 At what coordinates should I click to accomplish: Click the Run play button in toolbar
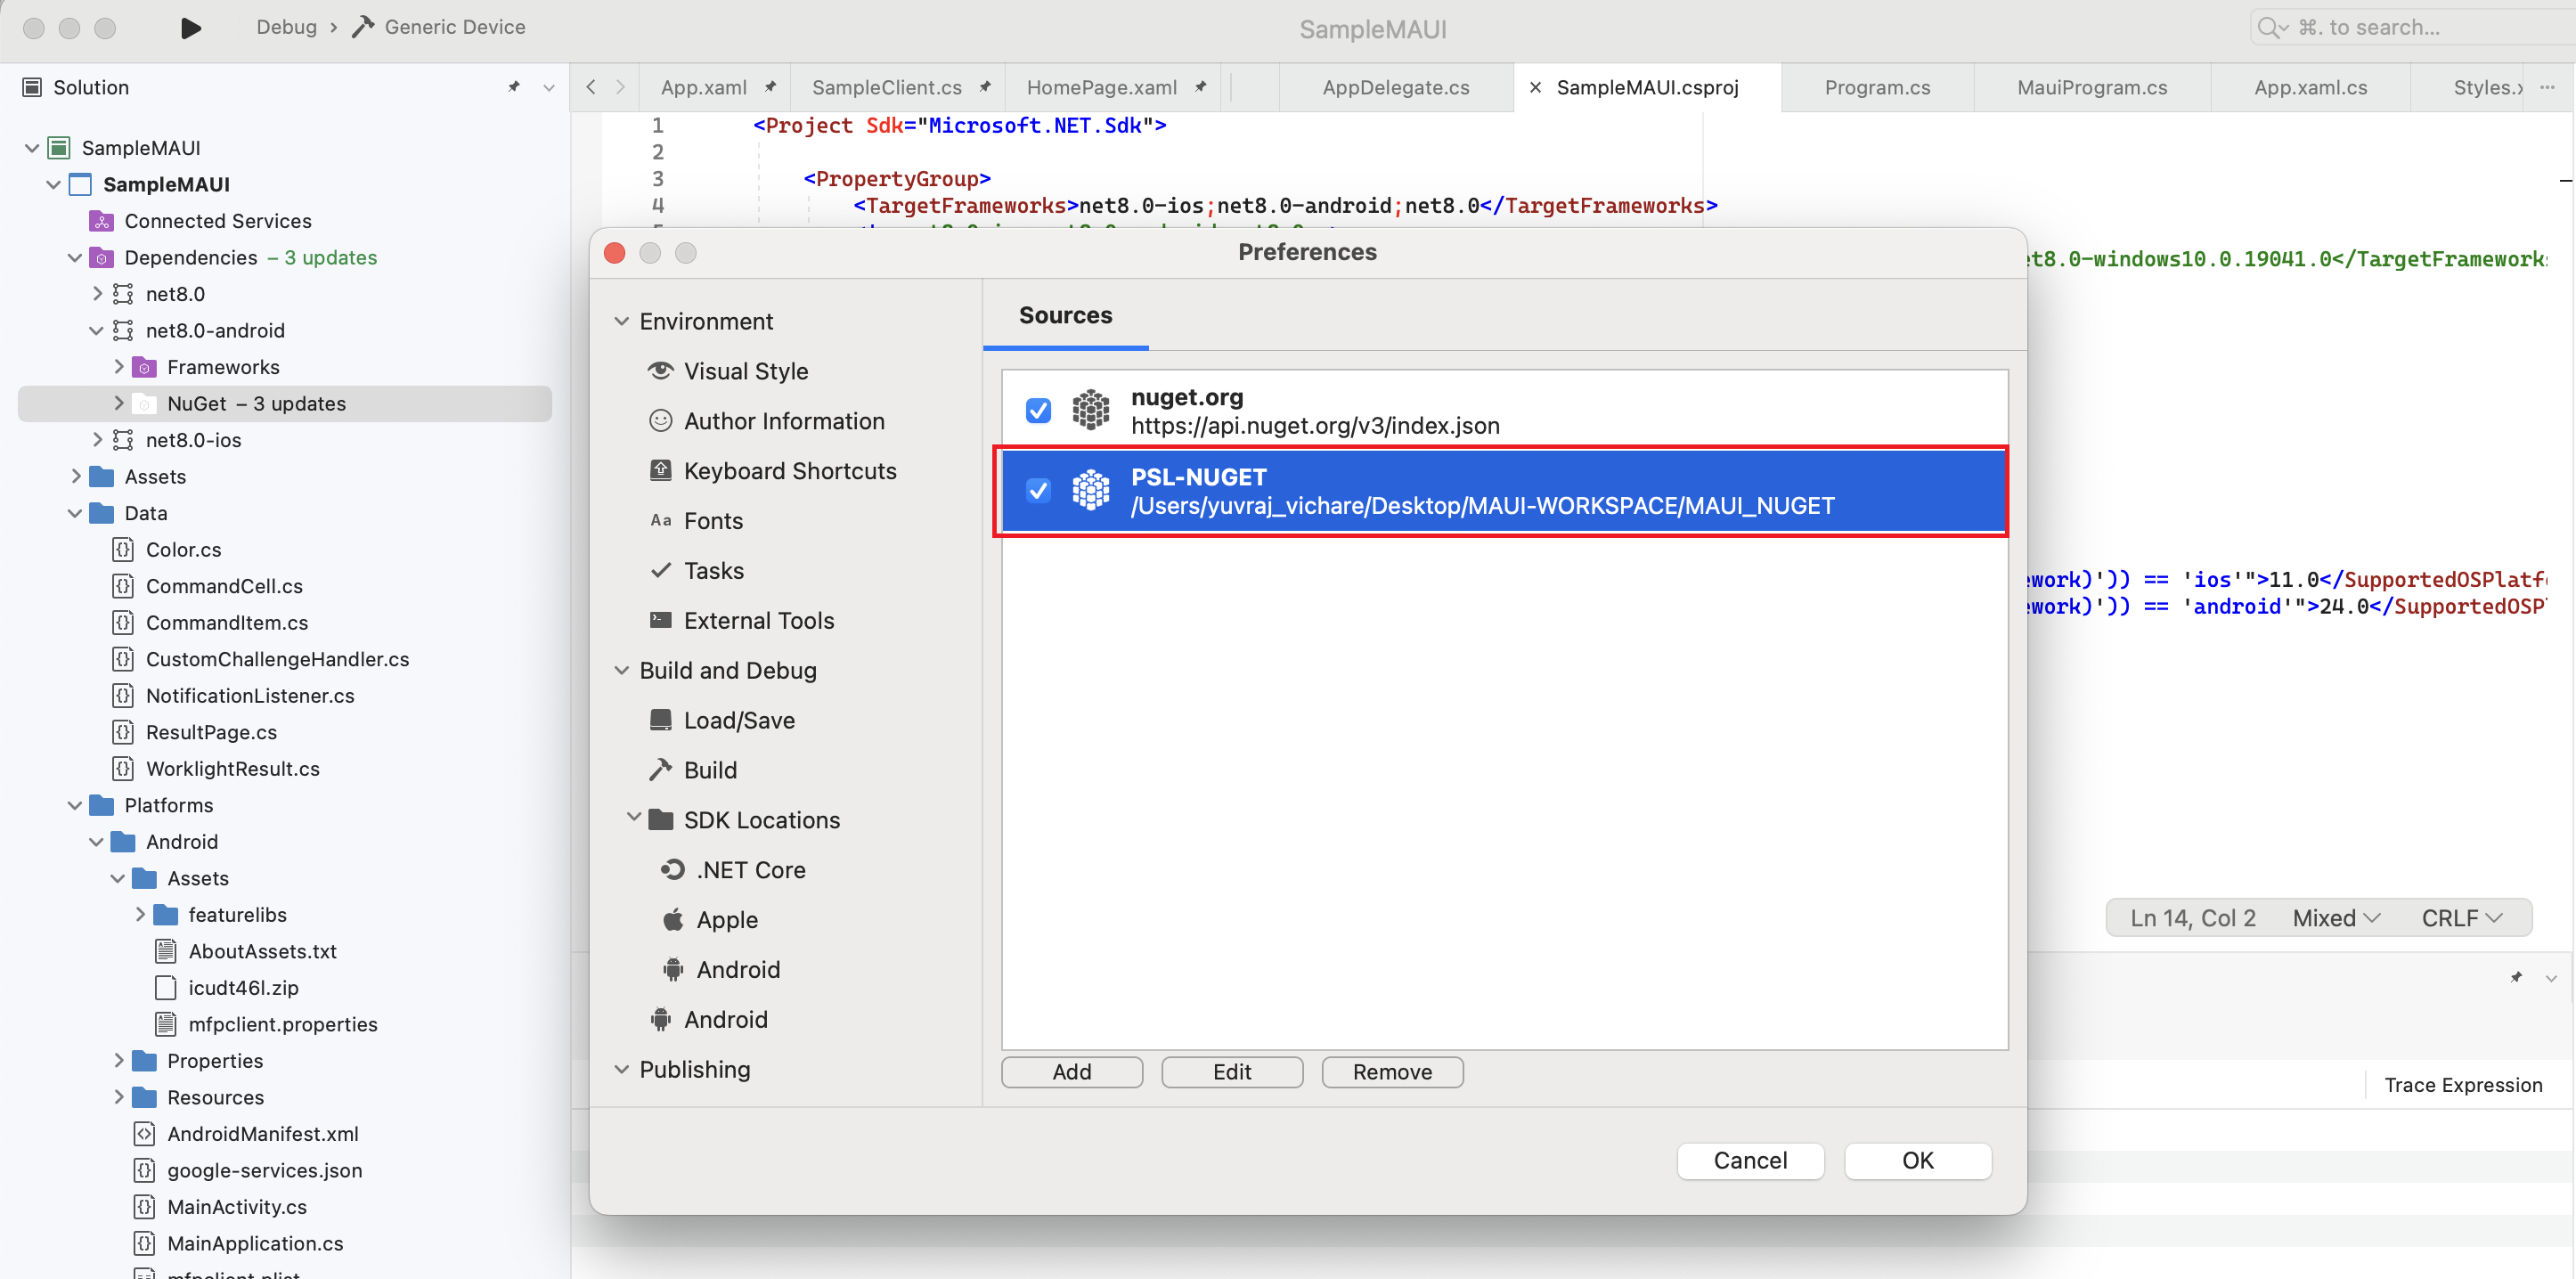(x=190, y=27)
